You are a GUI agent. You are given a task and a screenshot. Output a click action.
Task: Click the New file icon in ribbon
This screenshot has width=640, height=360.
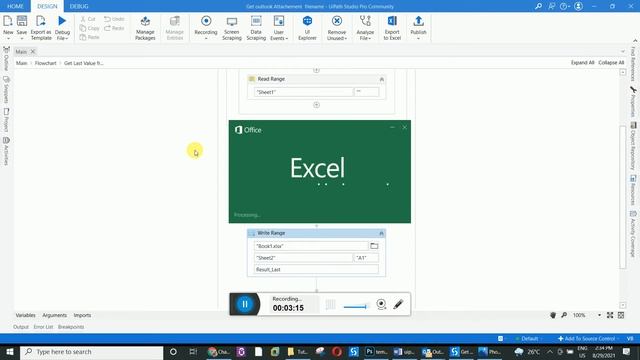tap(8, 21)
